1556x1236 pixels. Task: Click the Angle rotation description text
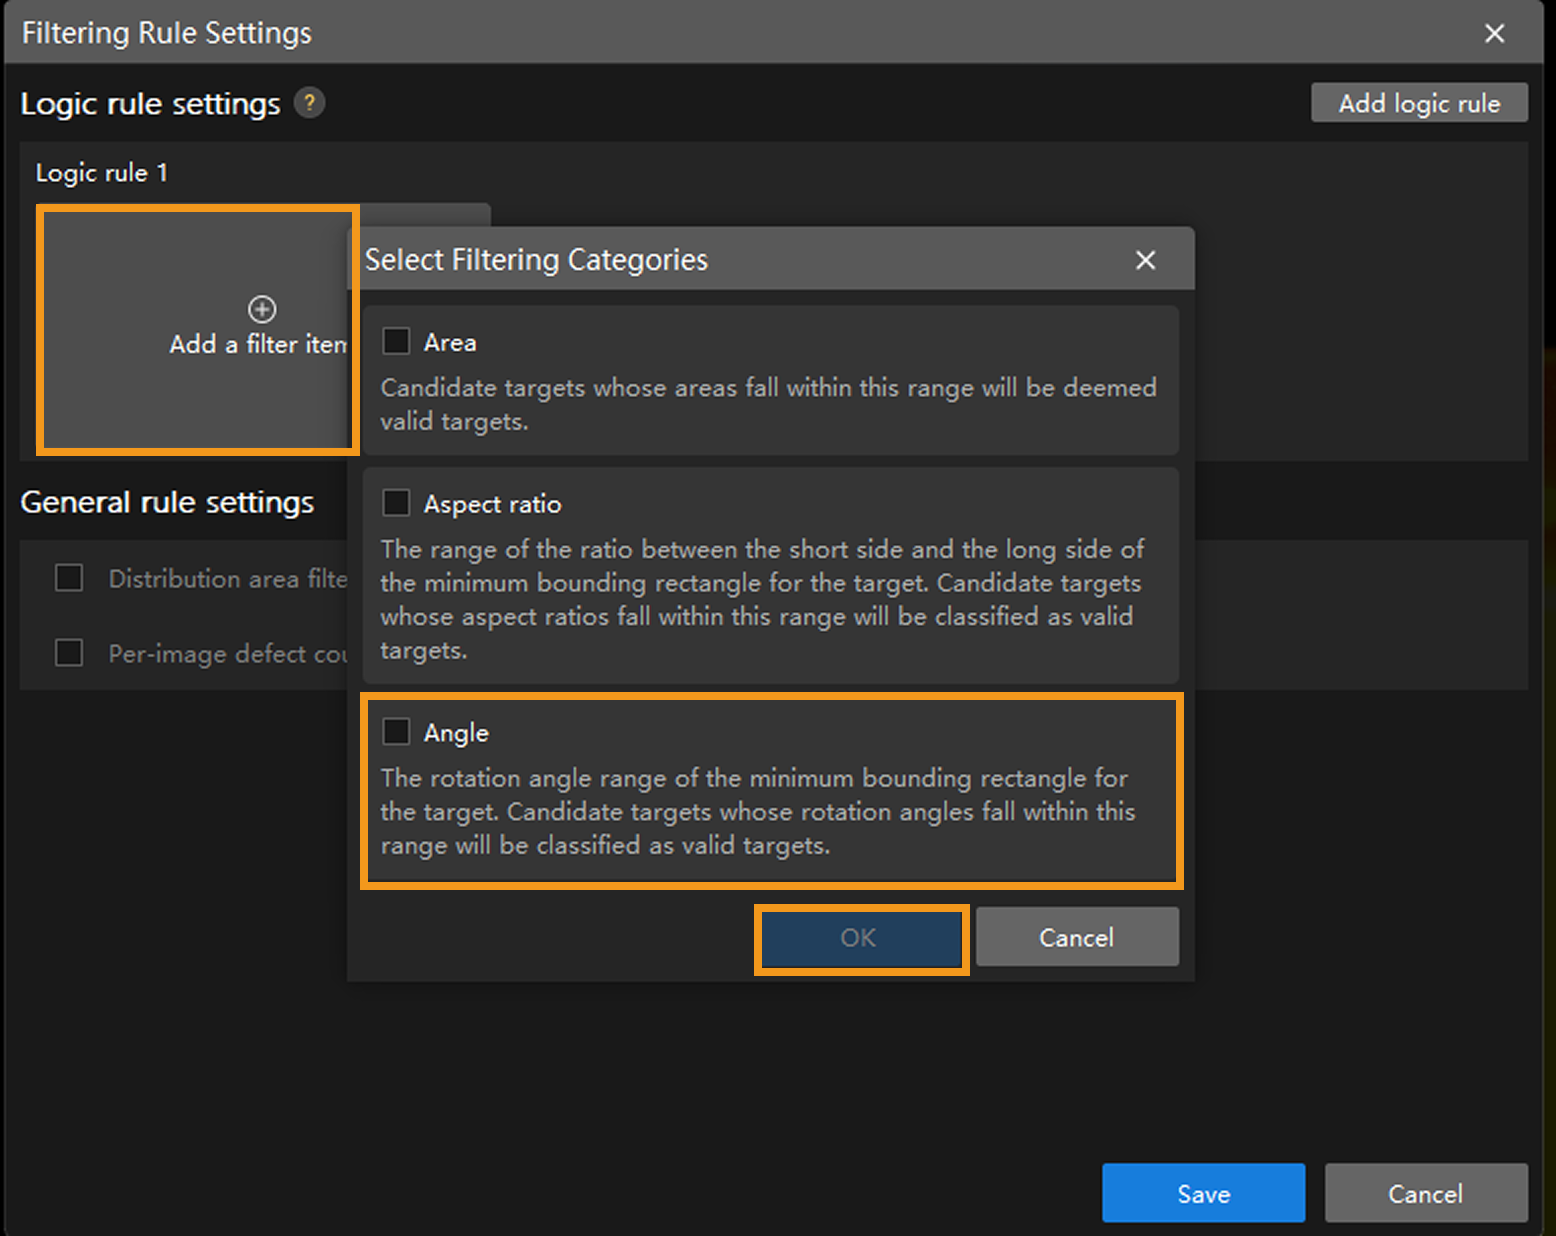coord(757,811)
